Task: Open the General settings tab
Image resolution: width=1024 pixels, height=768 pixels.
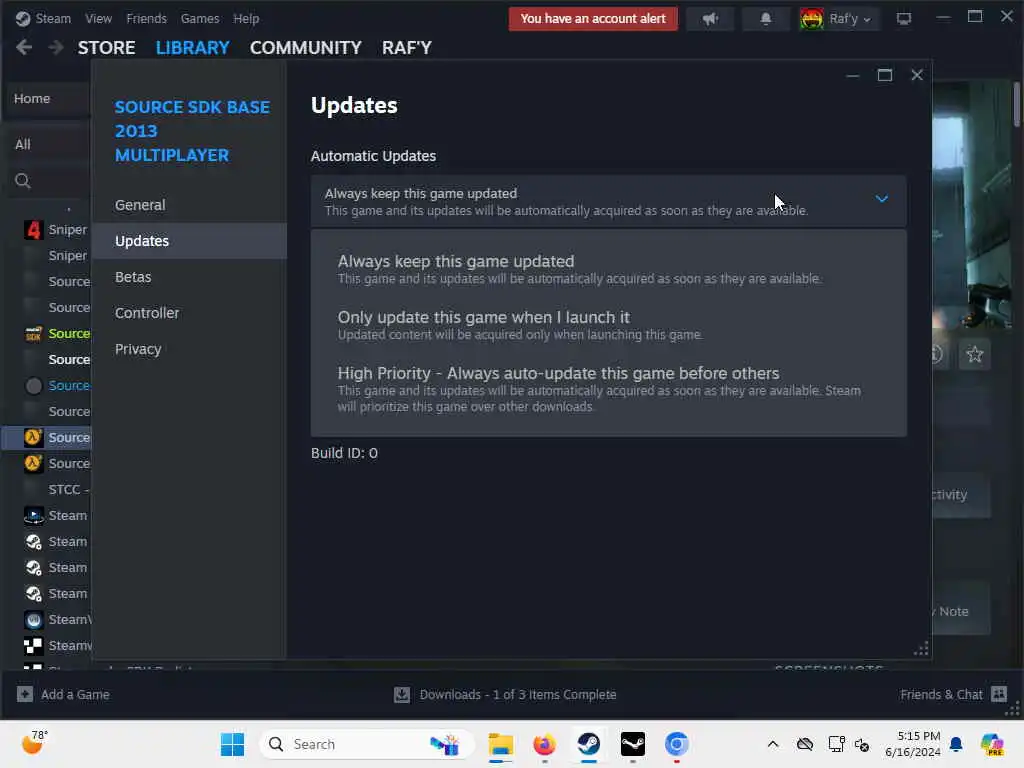Action: tap(189, 205)
